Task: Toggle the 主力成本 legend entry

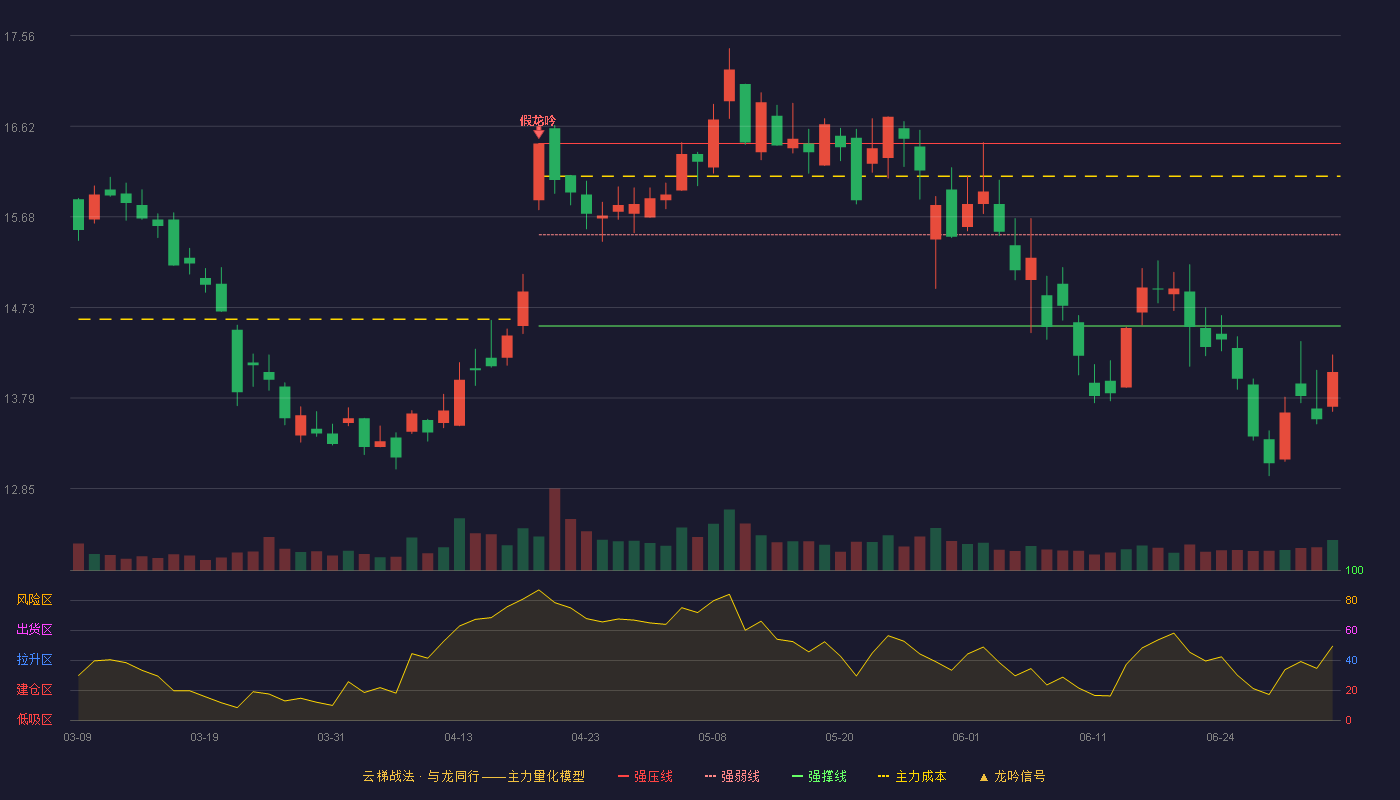Action: (911, 776)
